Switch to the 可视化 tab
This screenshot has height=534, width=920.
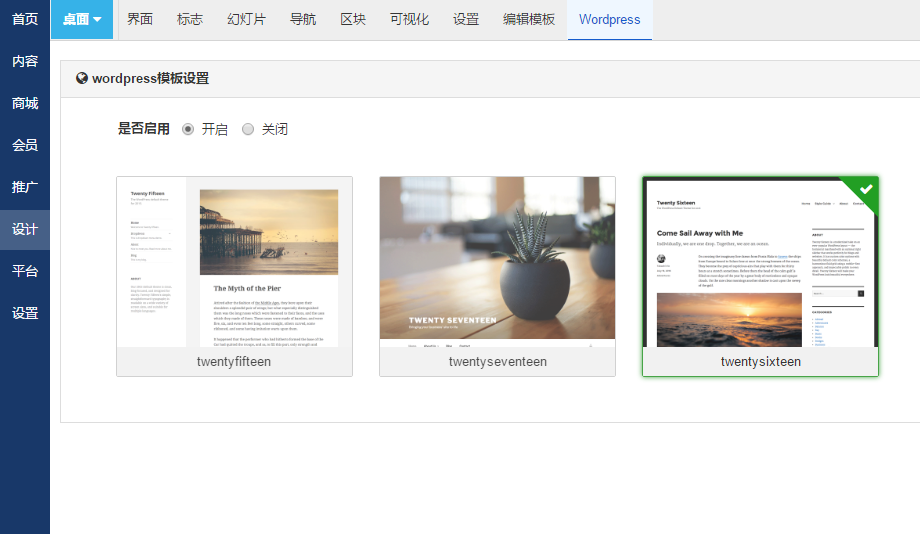click(x=409, y=19)
